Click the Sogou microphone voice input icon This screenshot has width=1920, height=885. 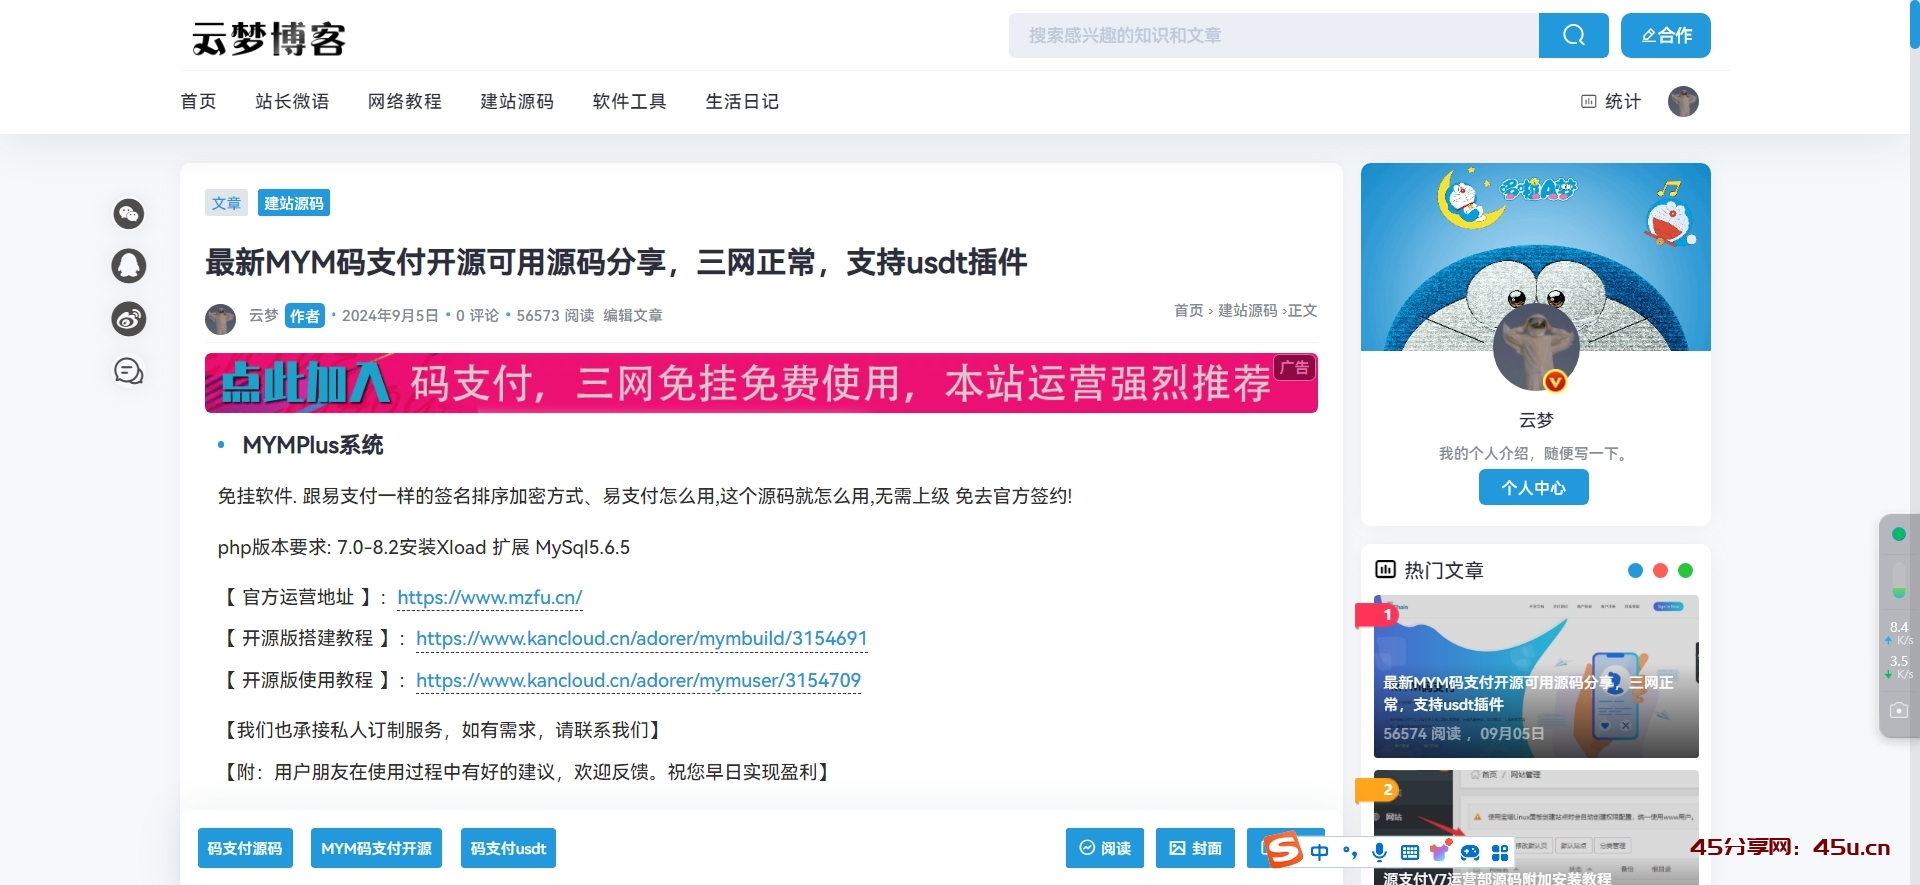click(x=1379, y=852)
